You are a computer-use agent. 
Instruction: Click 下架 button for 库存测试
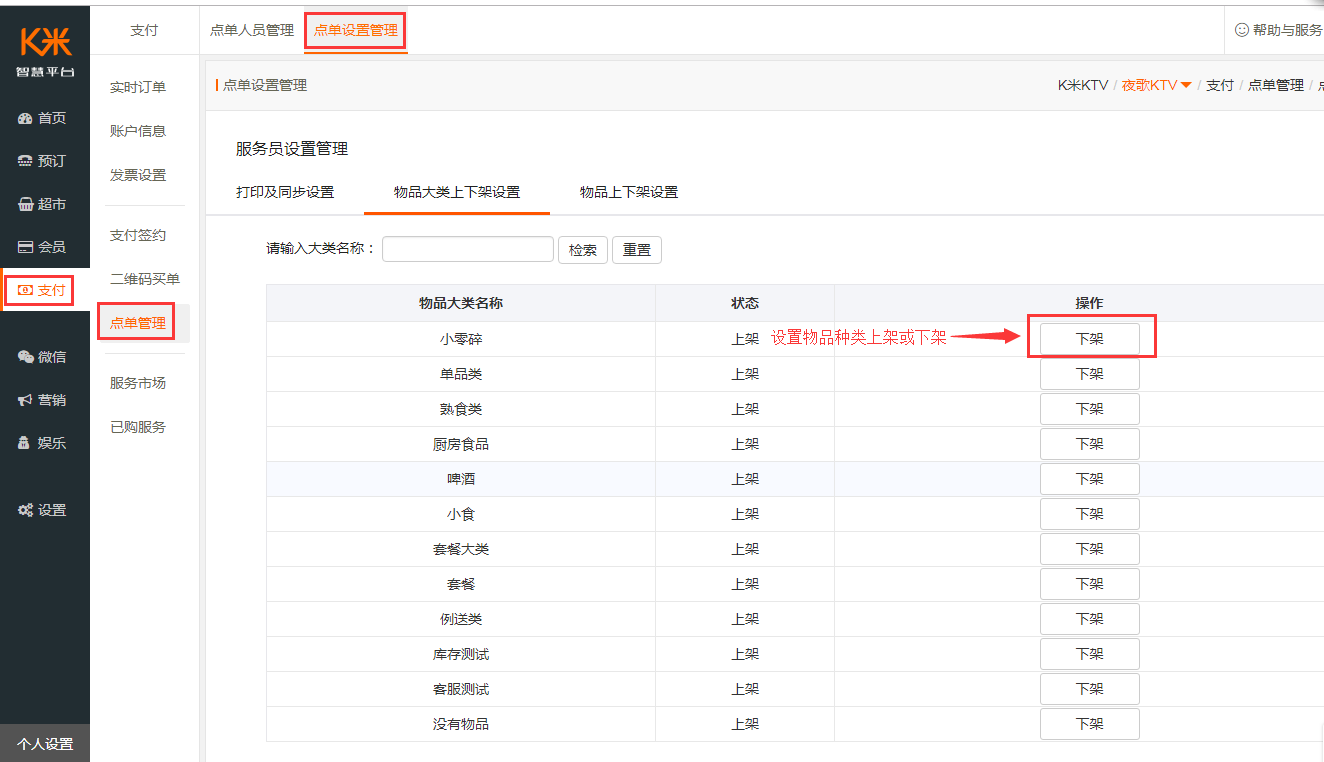1090,654
